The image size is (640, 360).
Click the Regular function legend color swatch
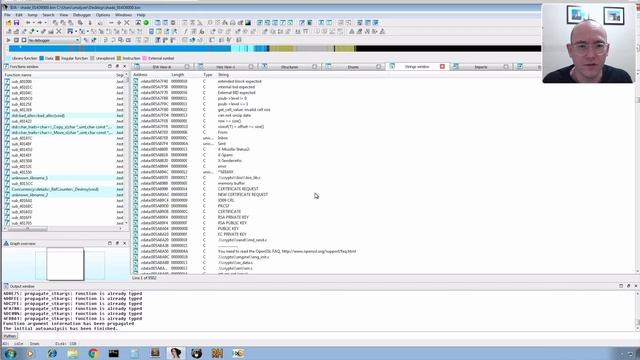pyautogui.click(x=58, y=58)
